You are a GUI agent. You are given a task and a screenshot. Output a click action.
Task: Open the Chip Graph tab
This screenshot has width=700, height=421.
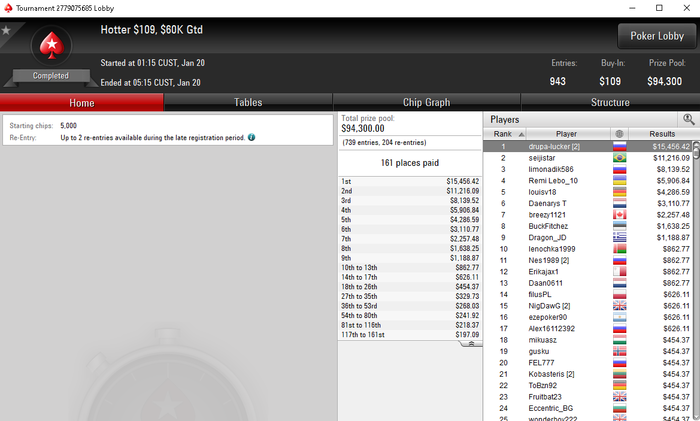point(426,102)
